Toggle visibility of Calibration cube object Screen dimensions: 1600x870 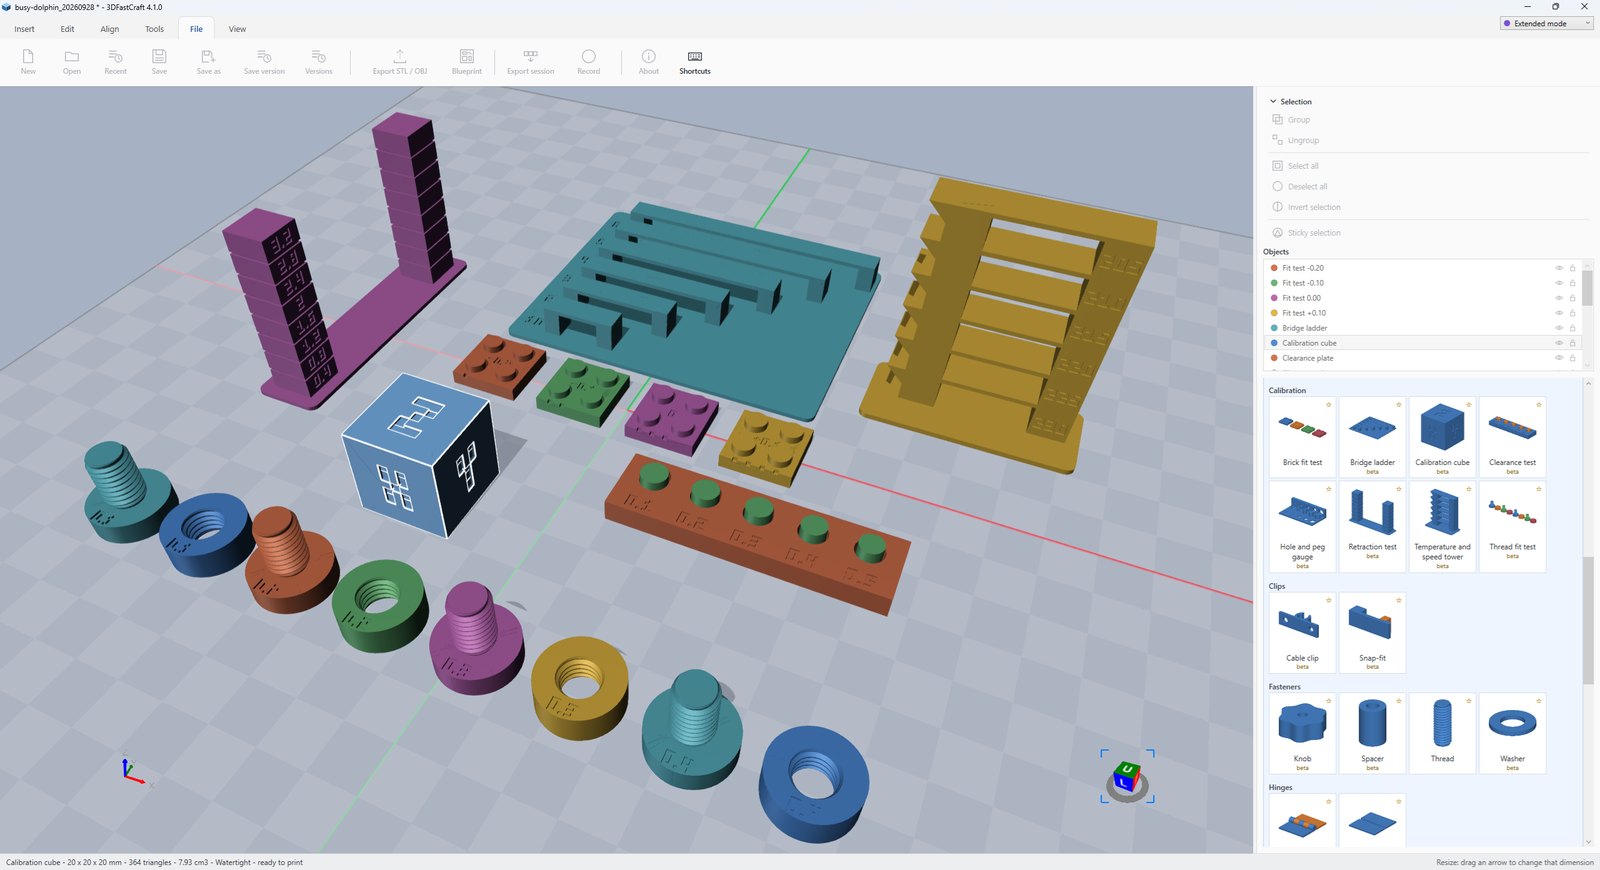coord(1558,343)
